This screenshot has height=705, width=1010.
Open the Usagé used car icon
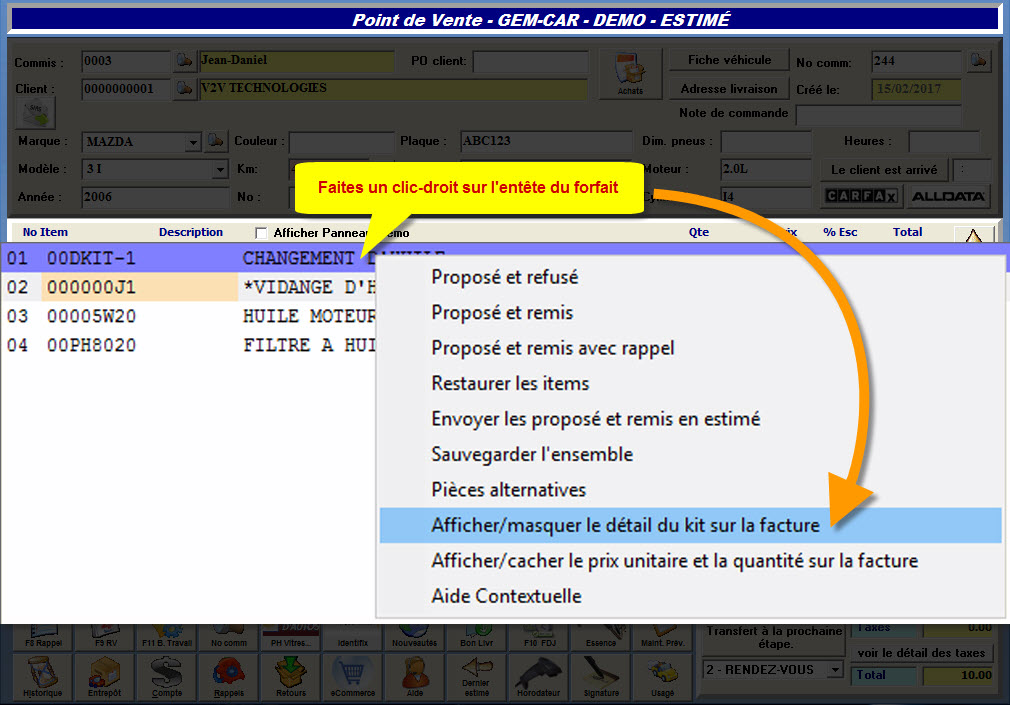click(663, 677)
